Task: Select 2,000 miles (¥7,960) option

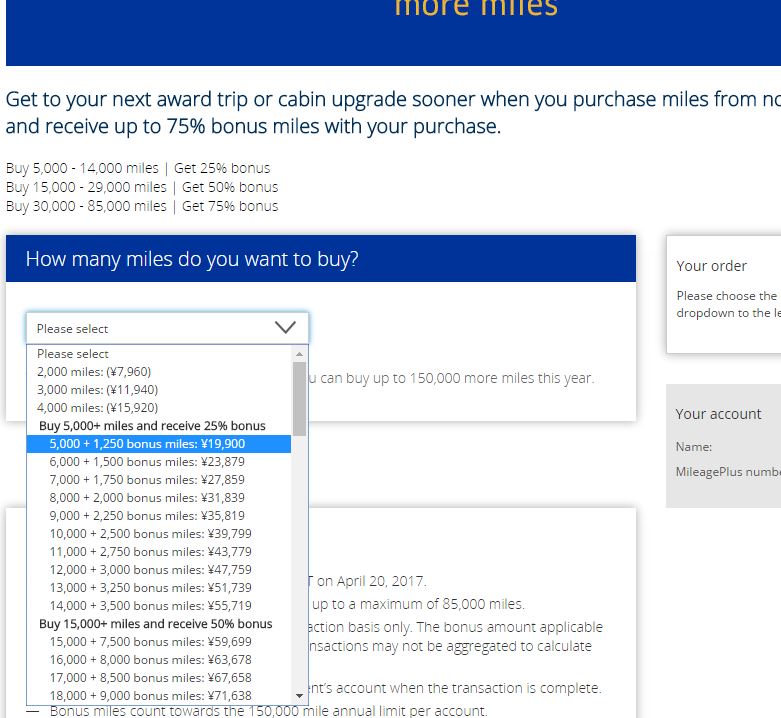Action: (x=159, y=372)
